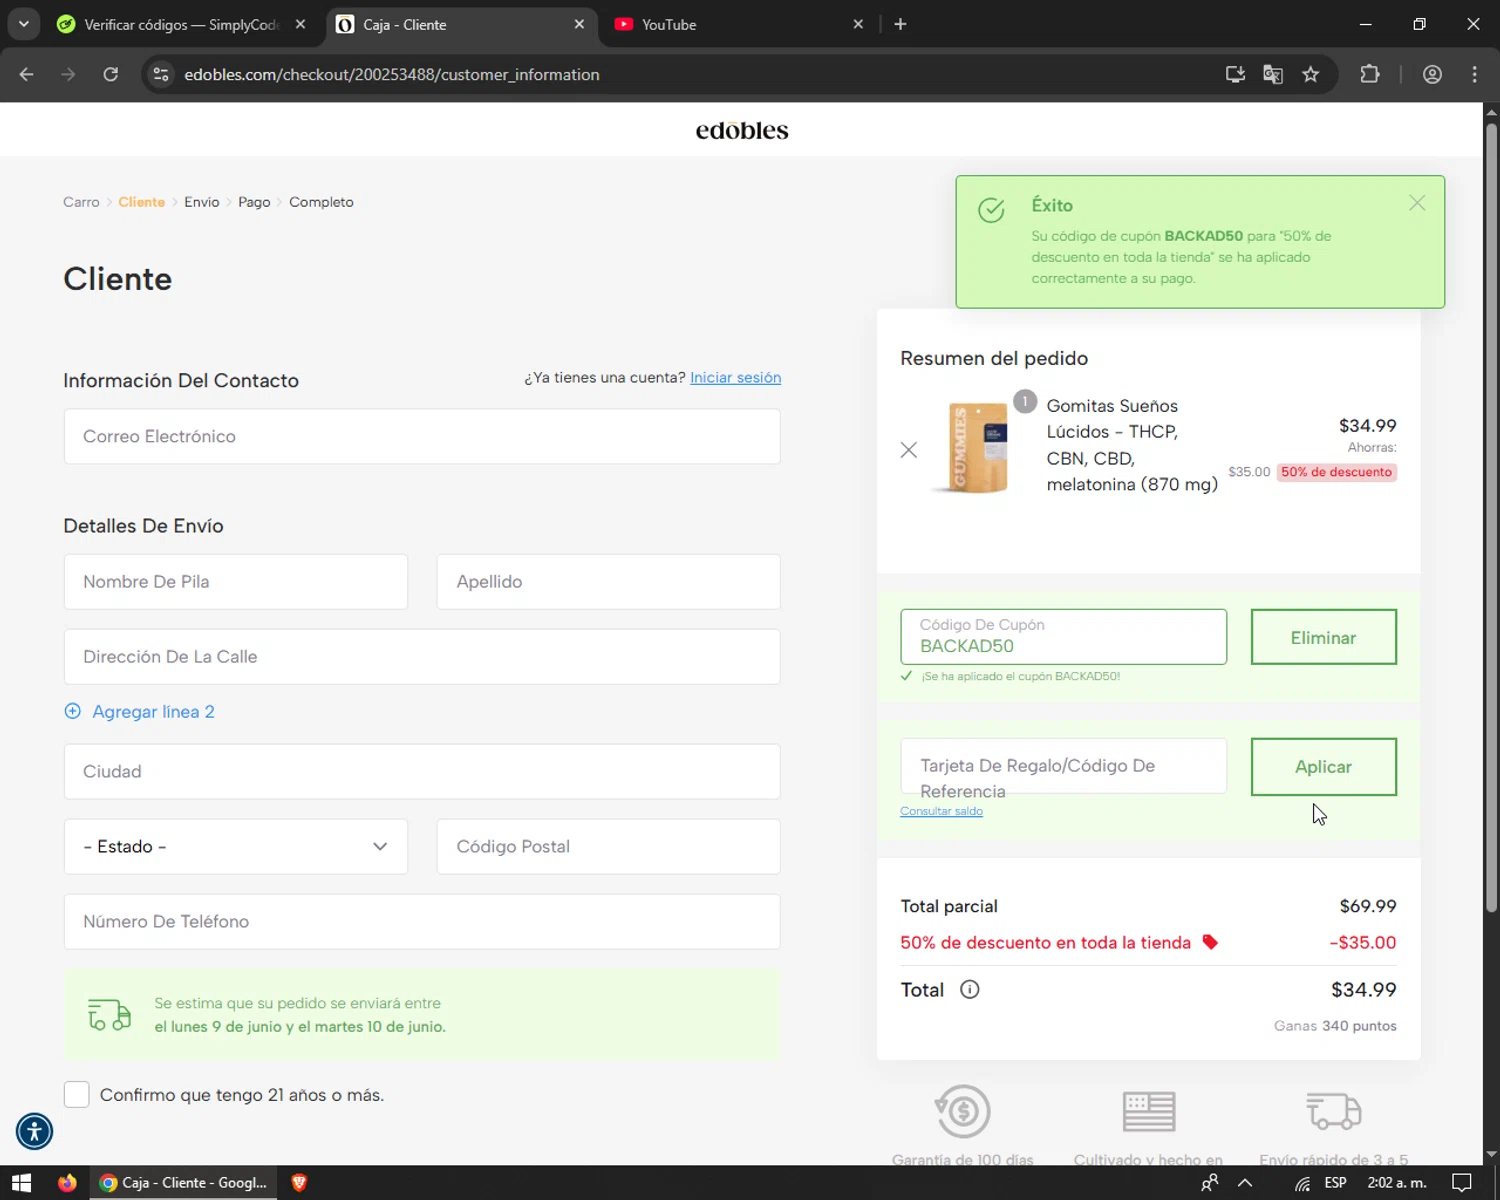Viewport: 1500px width, 1200px height.
Task: Open the Estado dropdown
Action: pyautogui.click(x=236, y=846)
